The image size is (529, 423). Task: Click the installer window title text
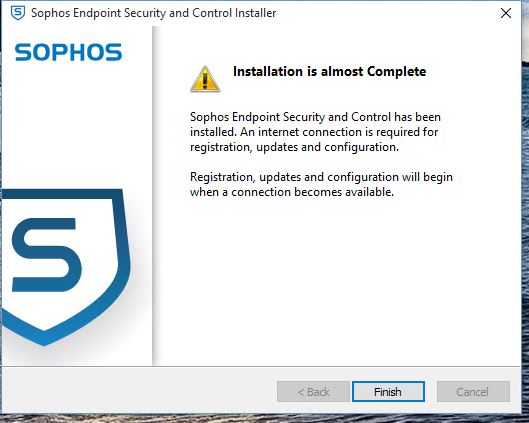pos(154,13)
